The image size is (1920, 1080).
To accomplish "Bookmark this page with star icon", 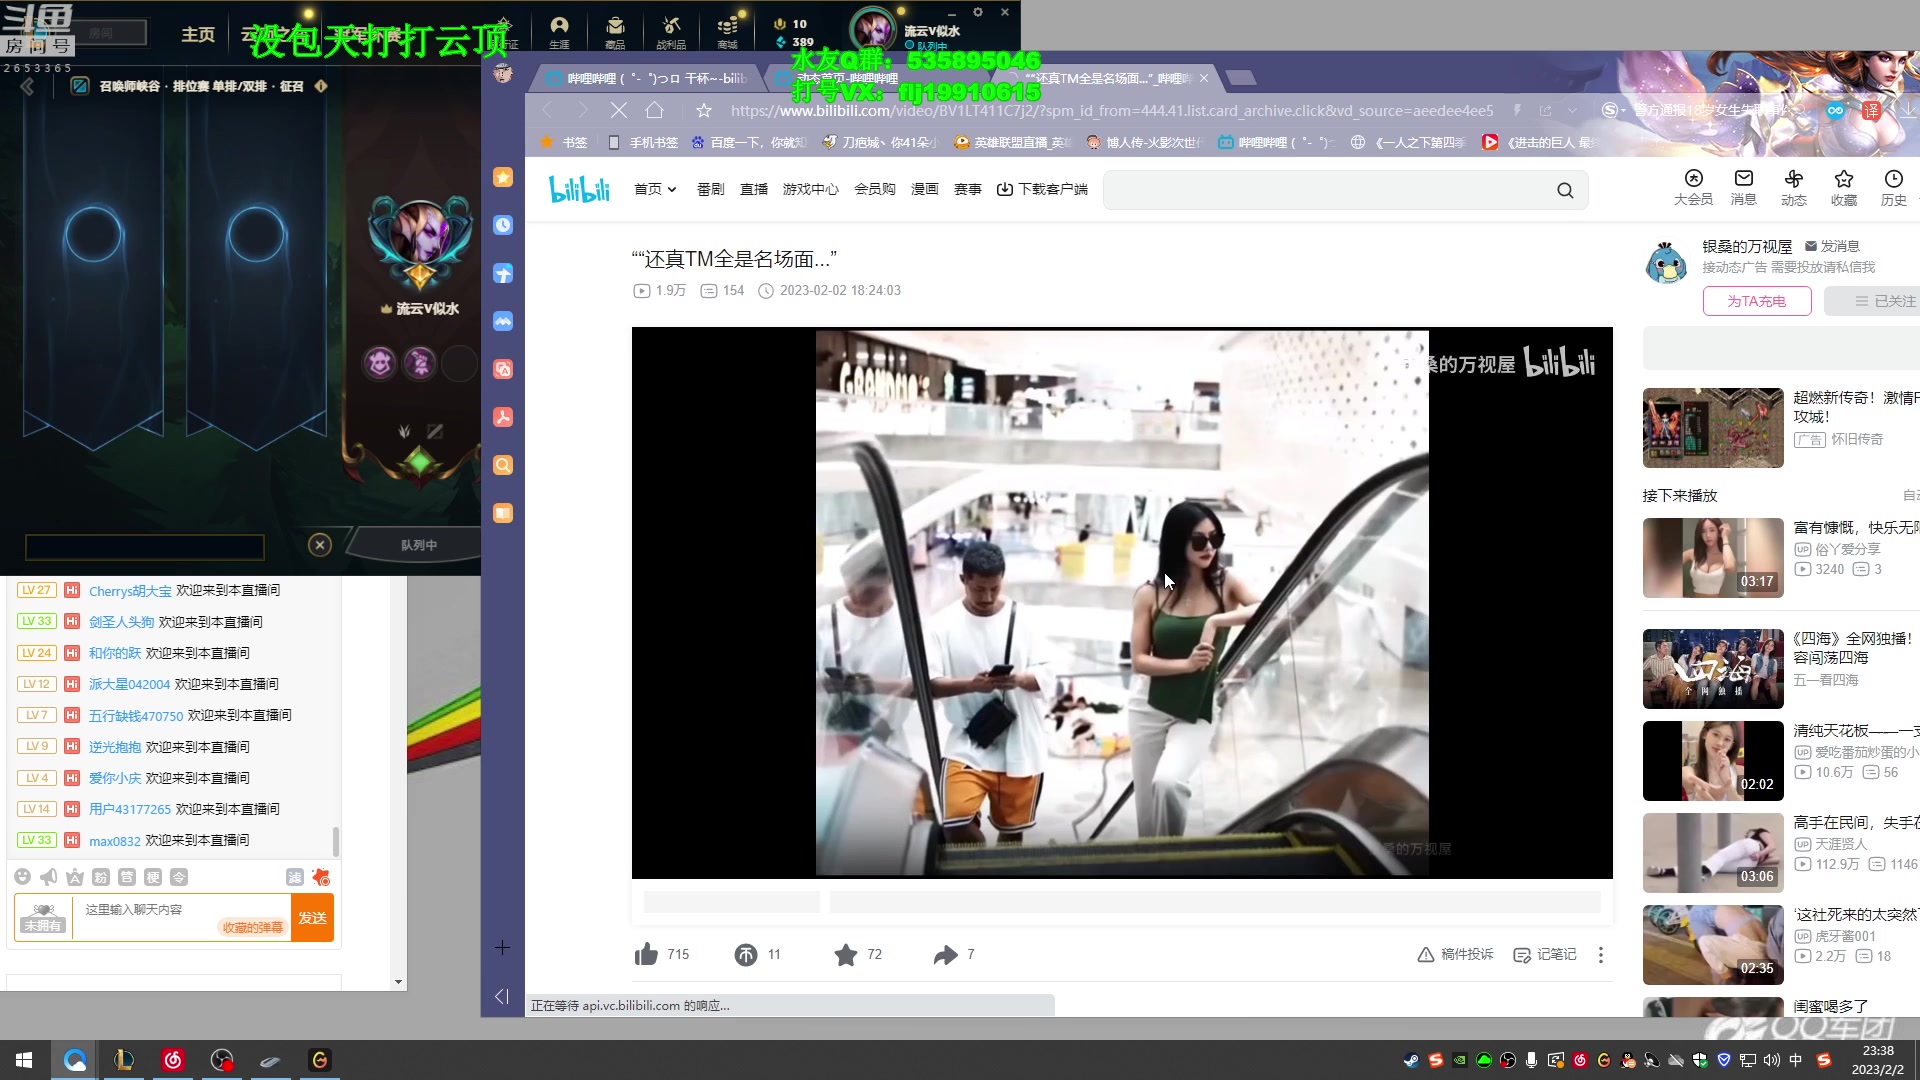I will pyautogui.click(x=704, y=110).
